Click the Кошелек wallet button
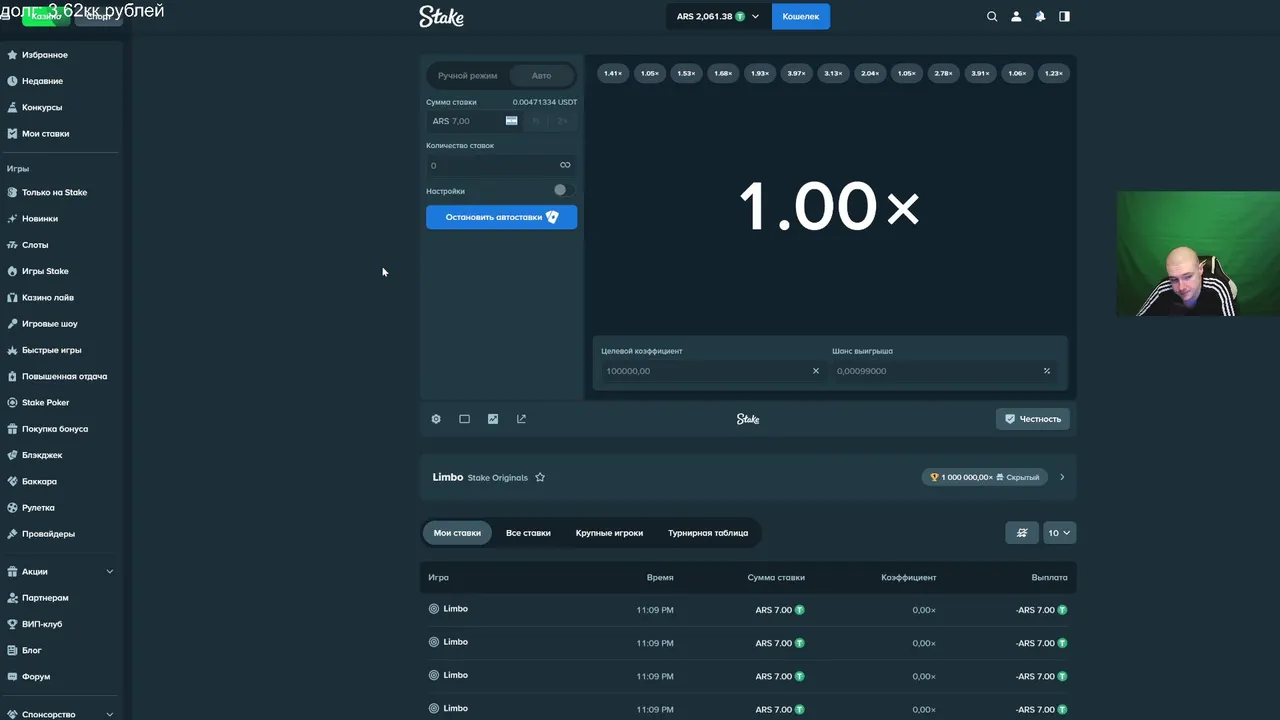The width and height of the screenshot is (1280, 720). pos(800,16)
